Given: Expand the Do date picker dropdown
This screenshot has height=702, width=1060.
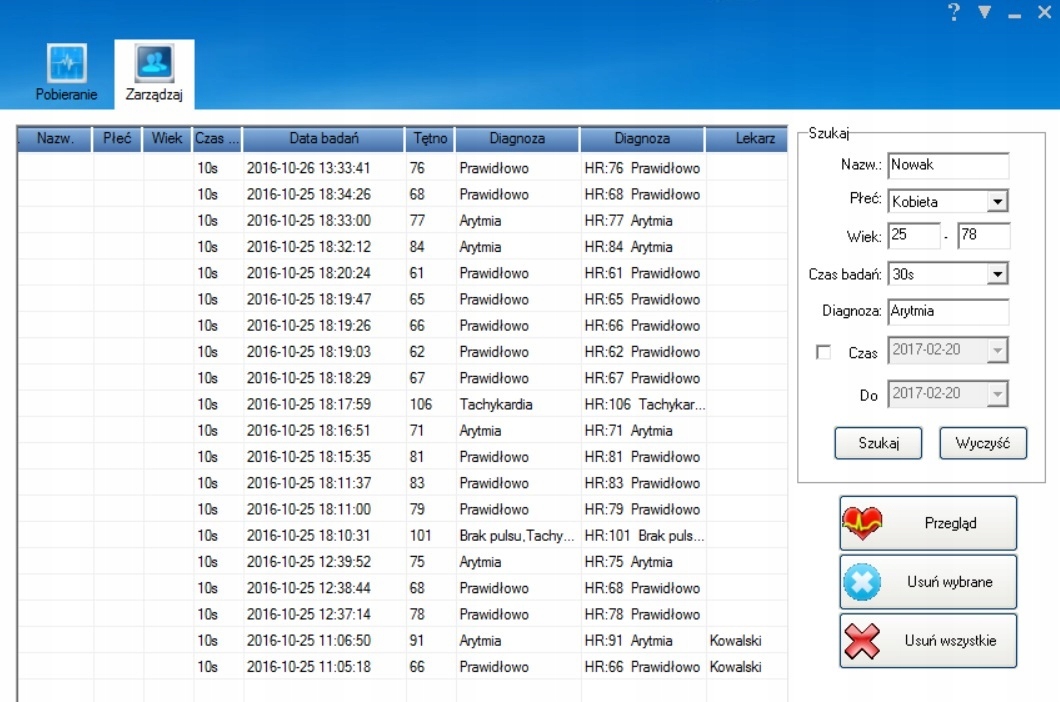Looking at the screenshot, I should [x=997, y=394].
